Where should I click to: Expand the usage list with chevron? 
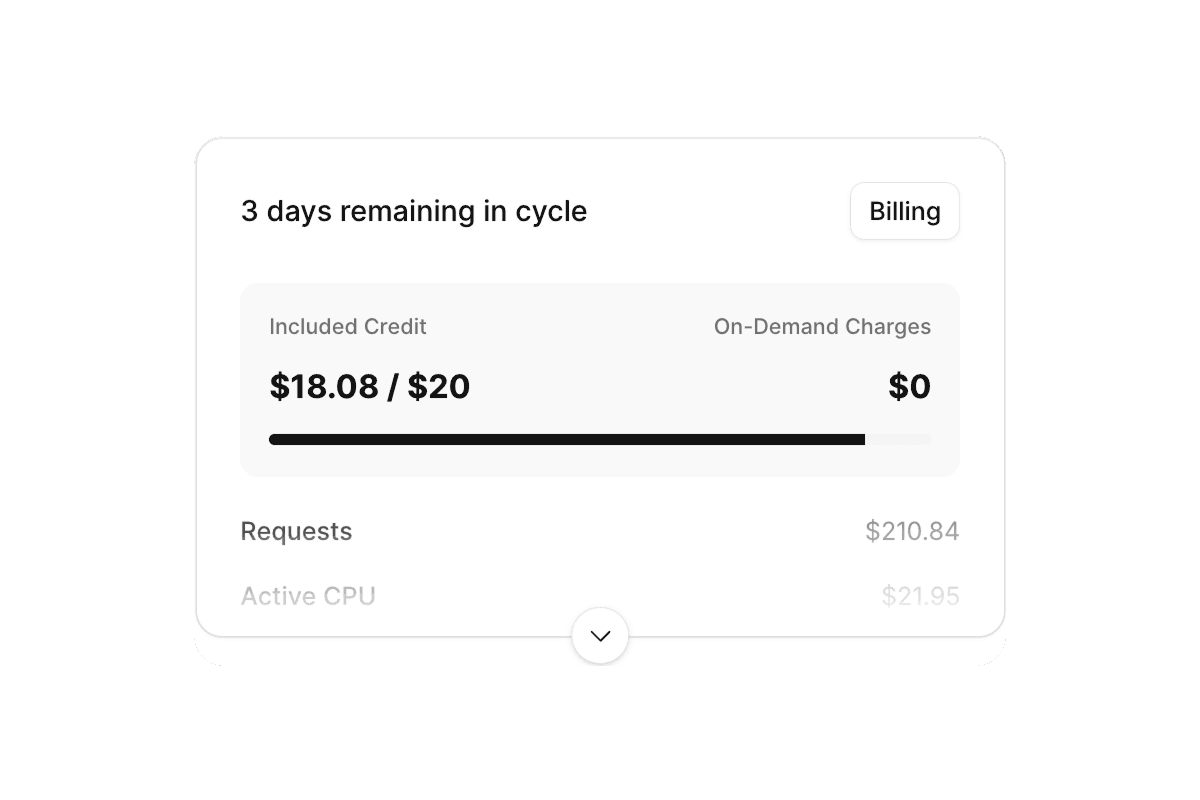[600, 636]
